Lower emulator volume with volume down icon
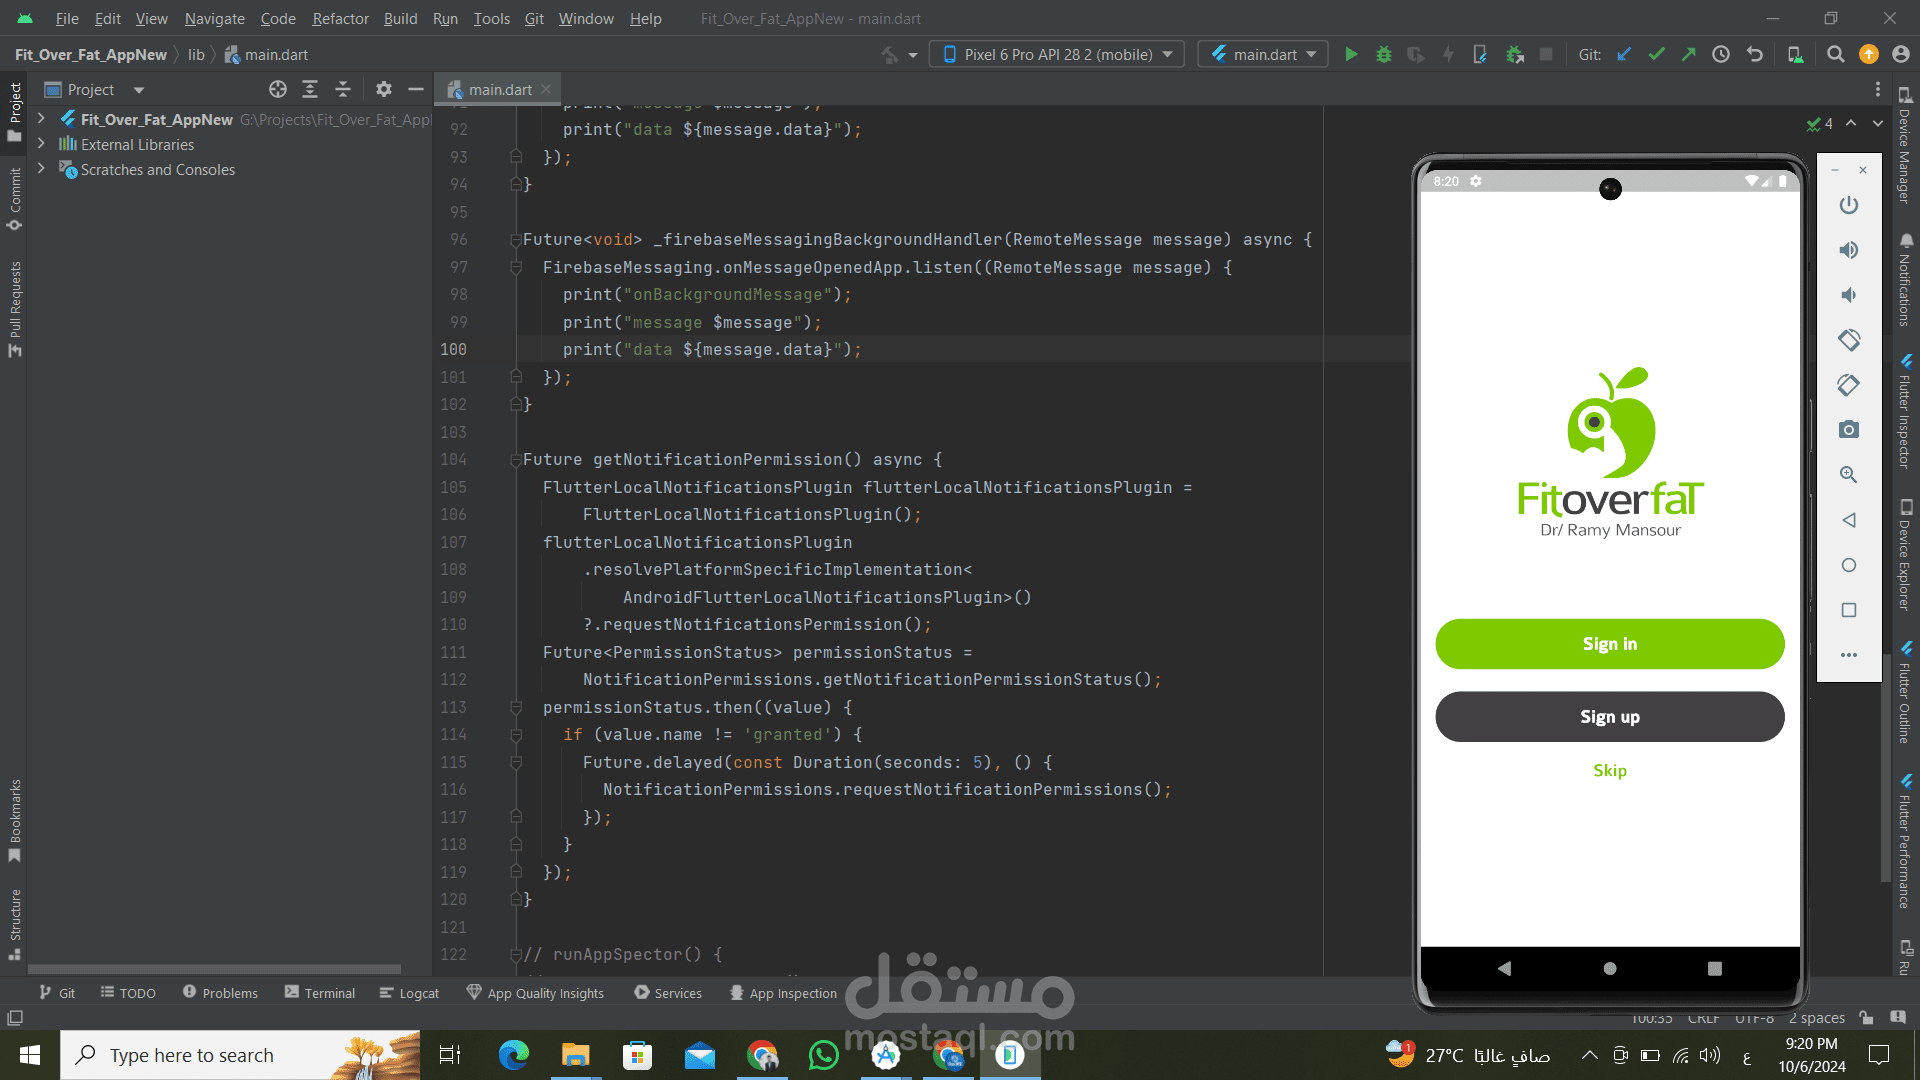The image size is (1920, 1080). 1849,295
